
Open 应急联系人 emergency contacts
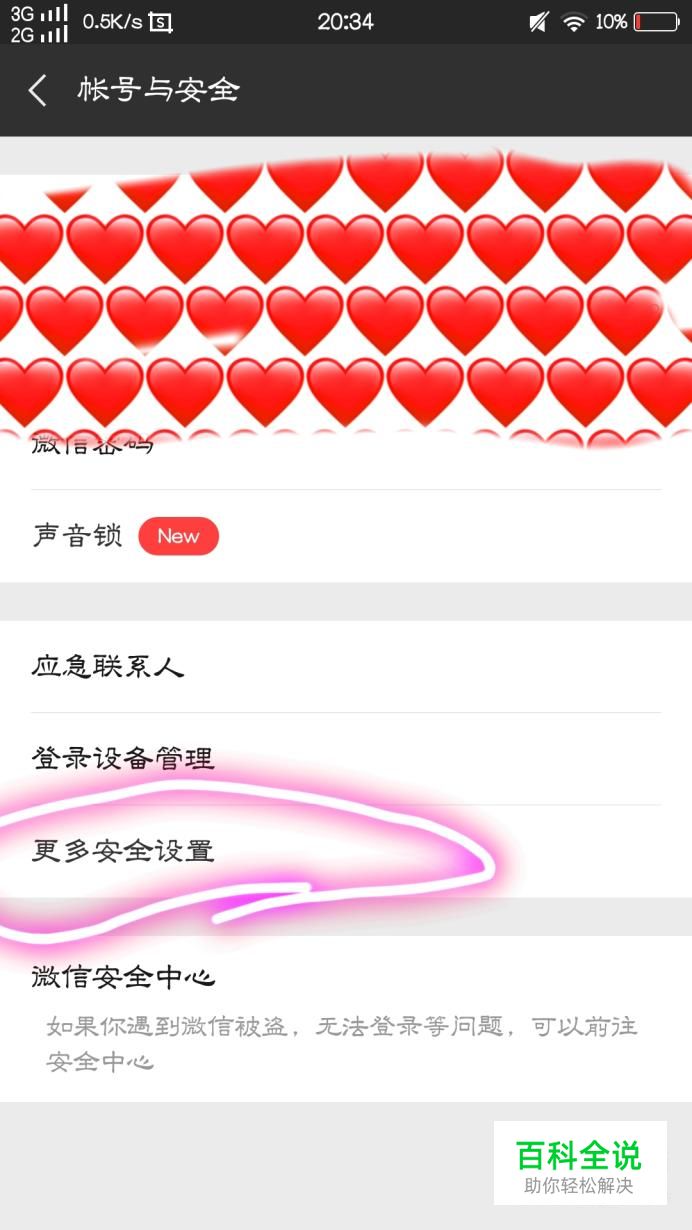pyautogui.click(x=346, y=666)
